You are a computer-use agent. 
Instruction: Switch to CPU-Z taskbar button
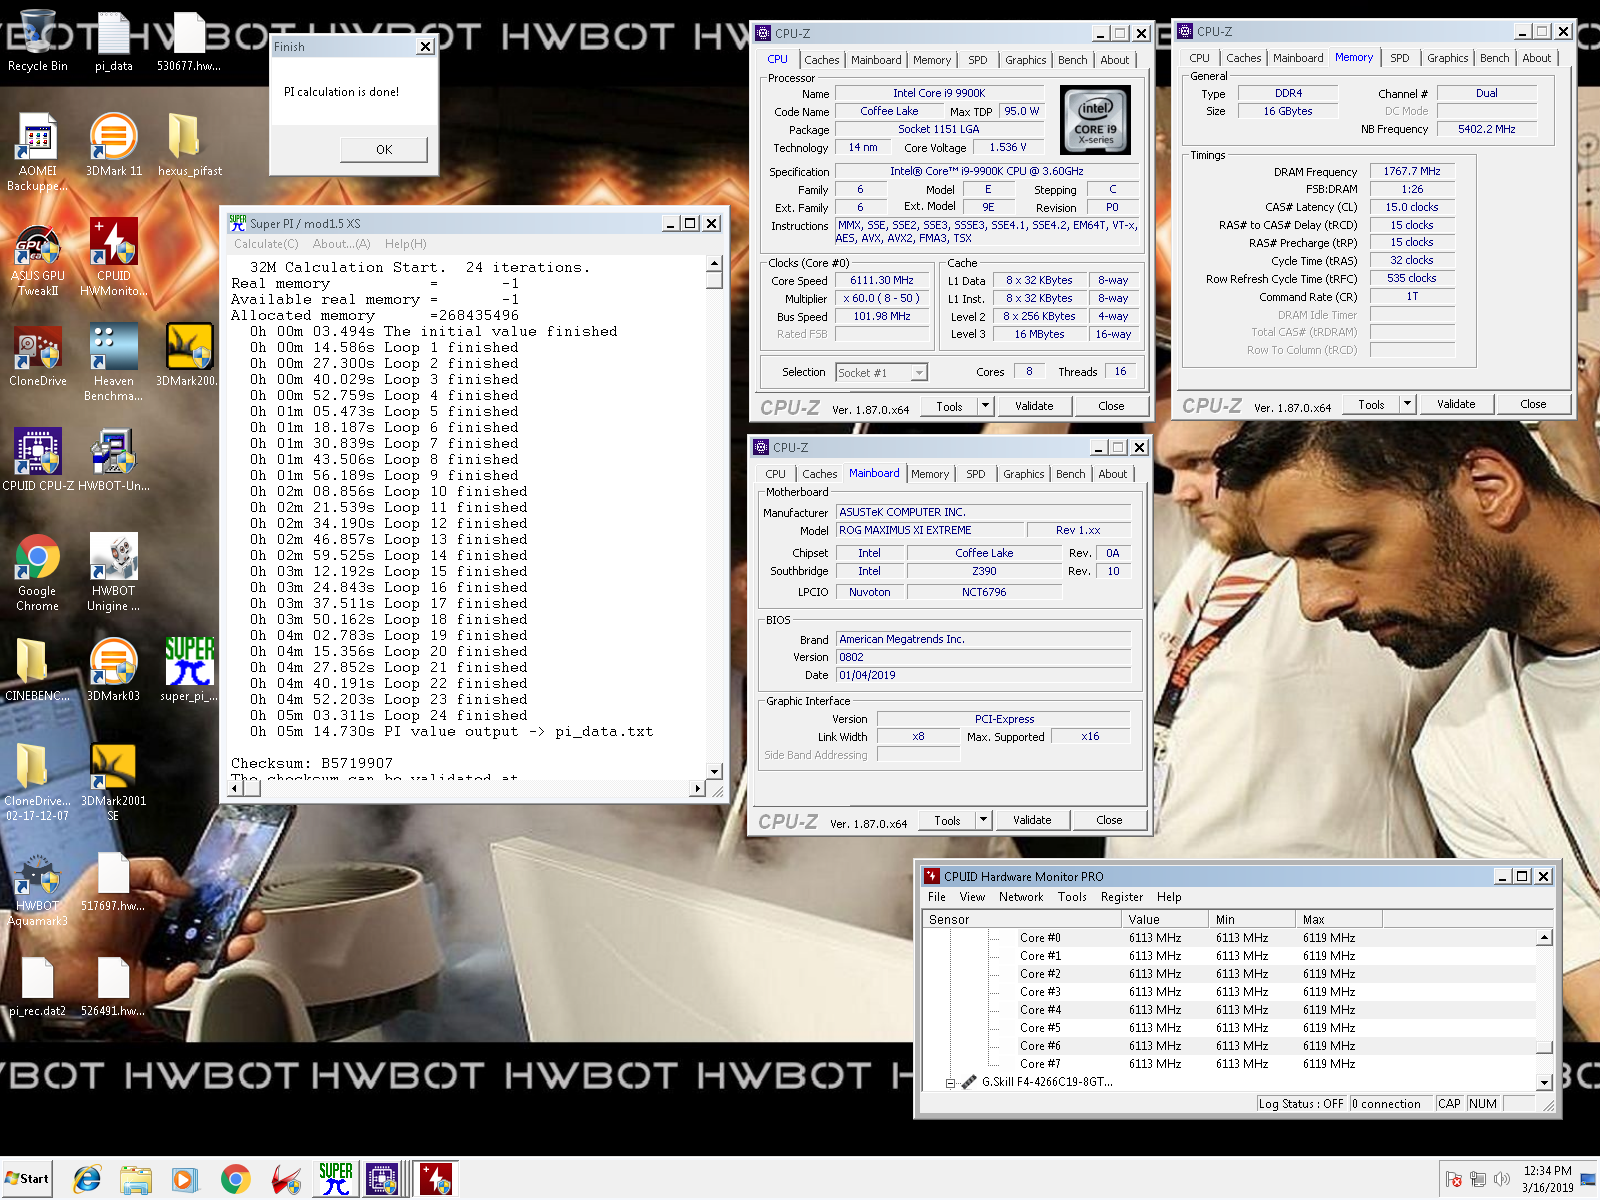[382, 1180]
